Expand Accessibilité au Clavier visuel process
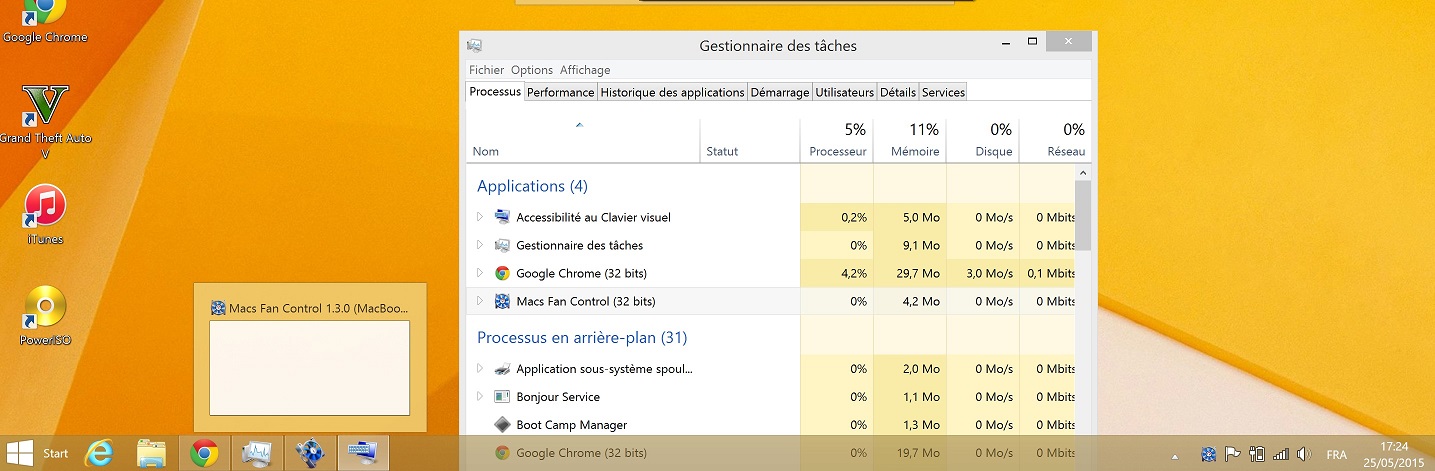Viewport: 1435px width, 471px height. pyautogui.click(x=479, y=217)
